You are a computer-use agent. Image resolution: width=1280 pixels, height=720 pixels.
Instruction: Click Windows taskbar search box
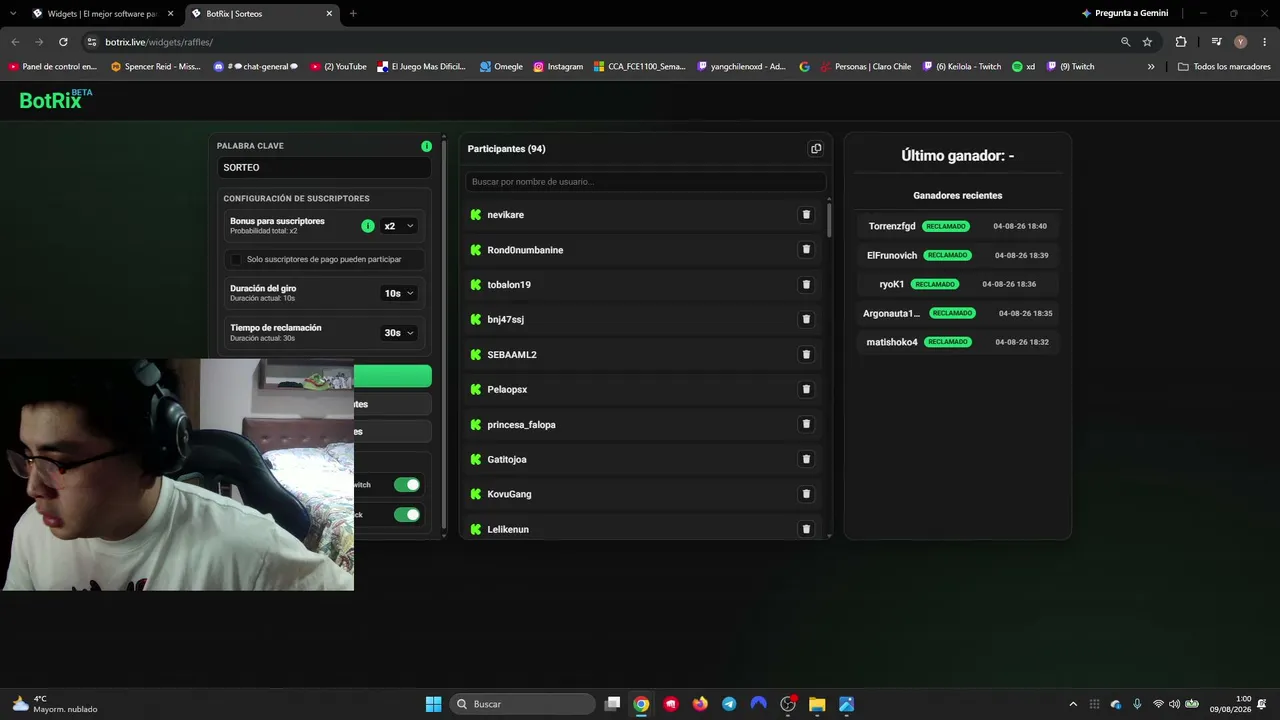(521, 704)
